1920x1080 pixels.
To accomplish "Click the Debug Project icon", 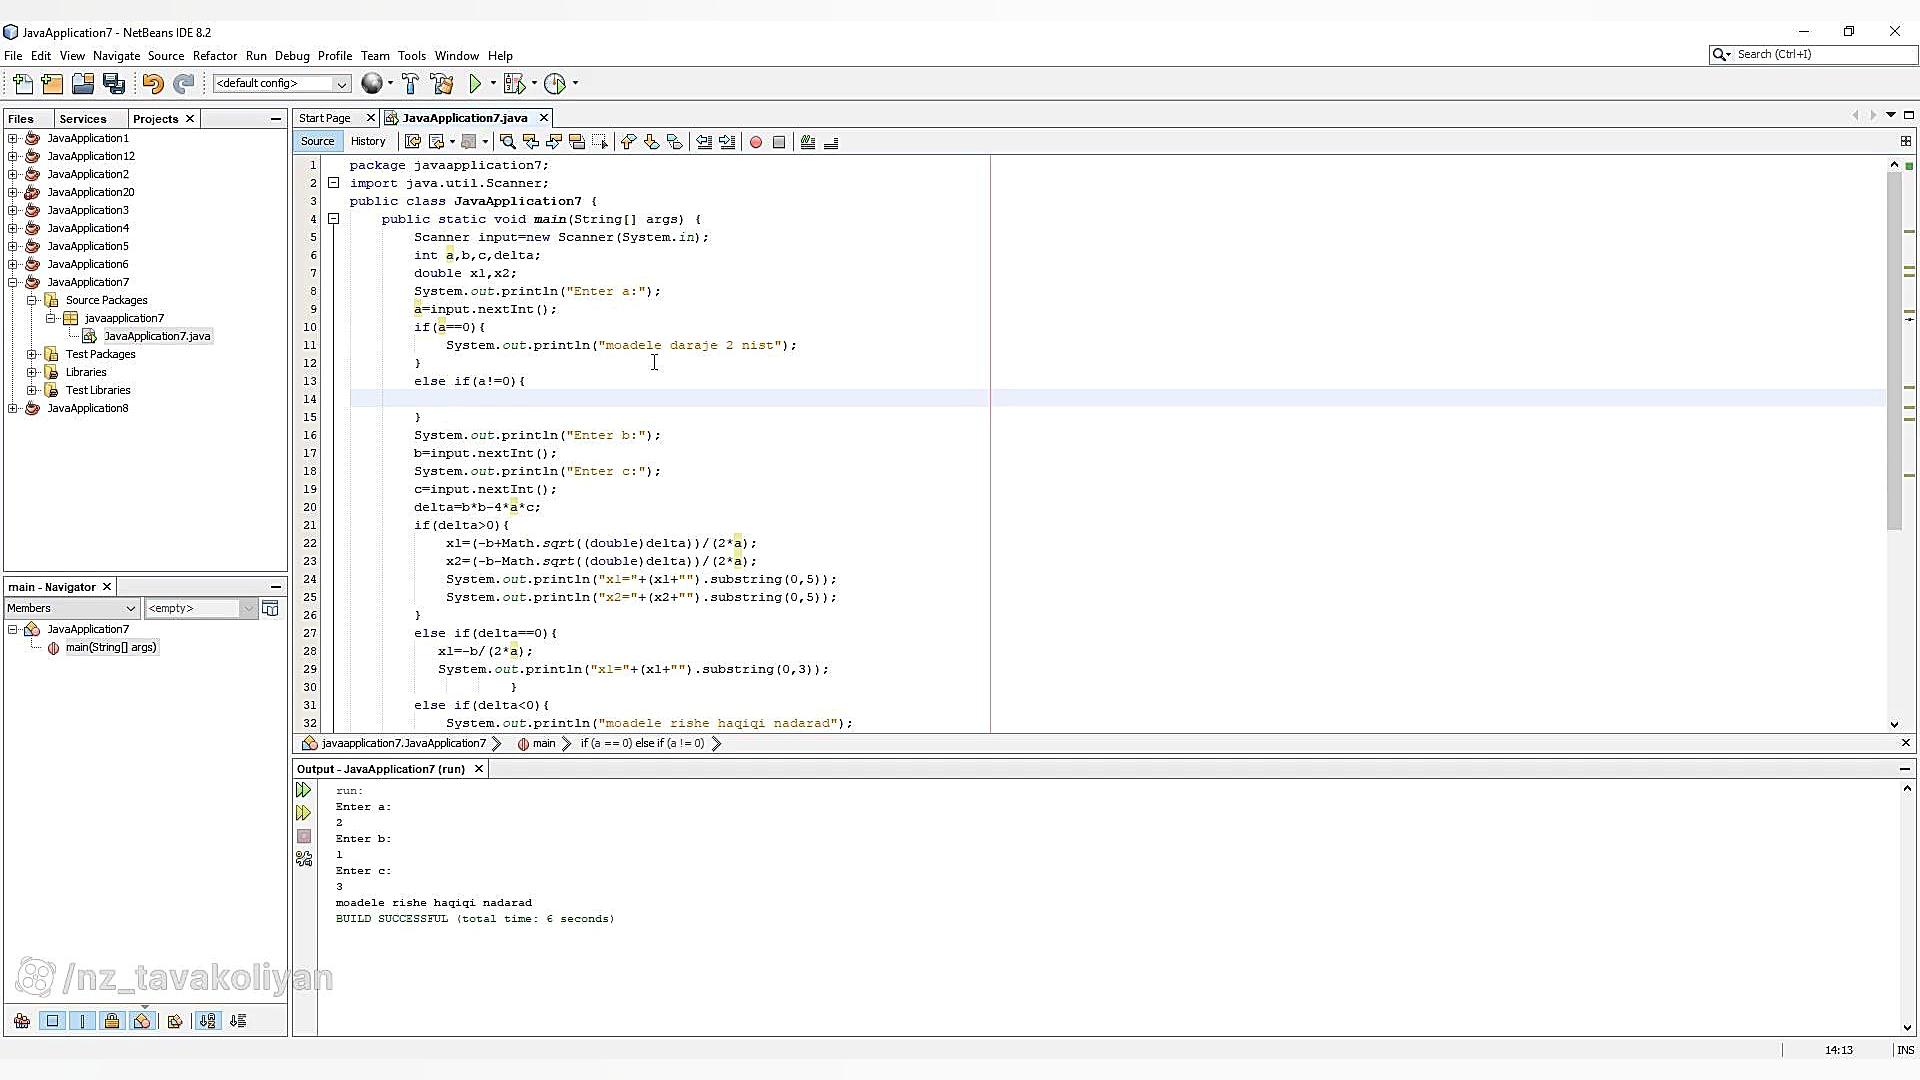I will pos(514,84).
